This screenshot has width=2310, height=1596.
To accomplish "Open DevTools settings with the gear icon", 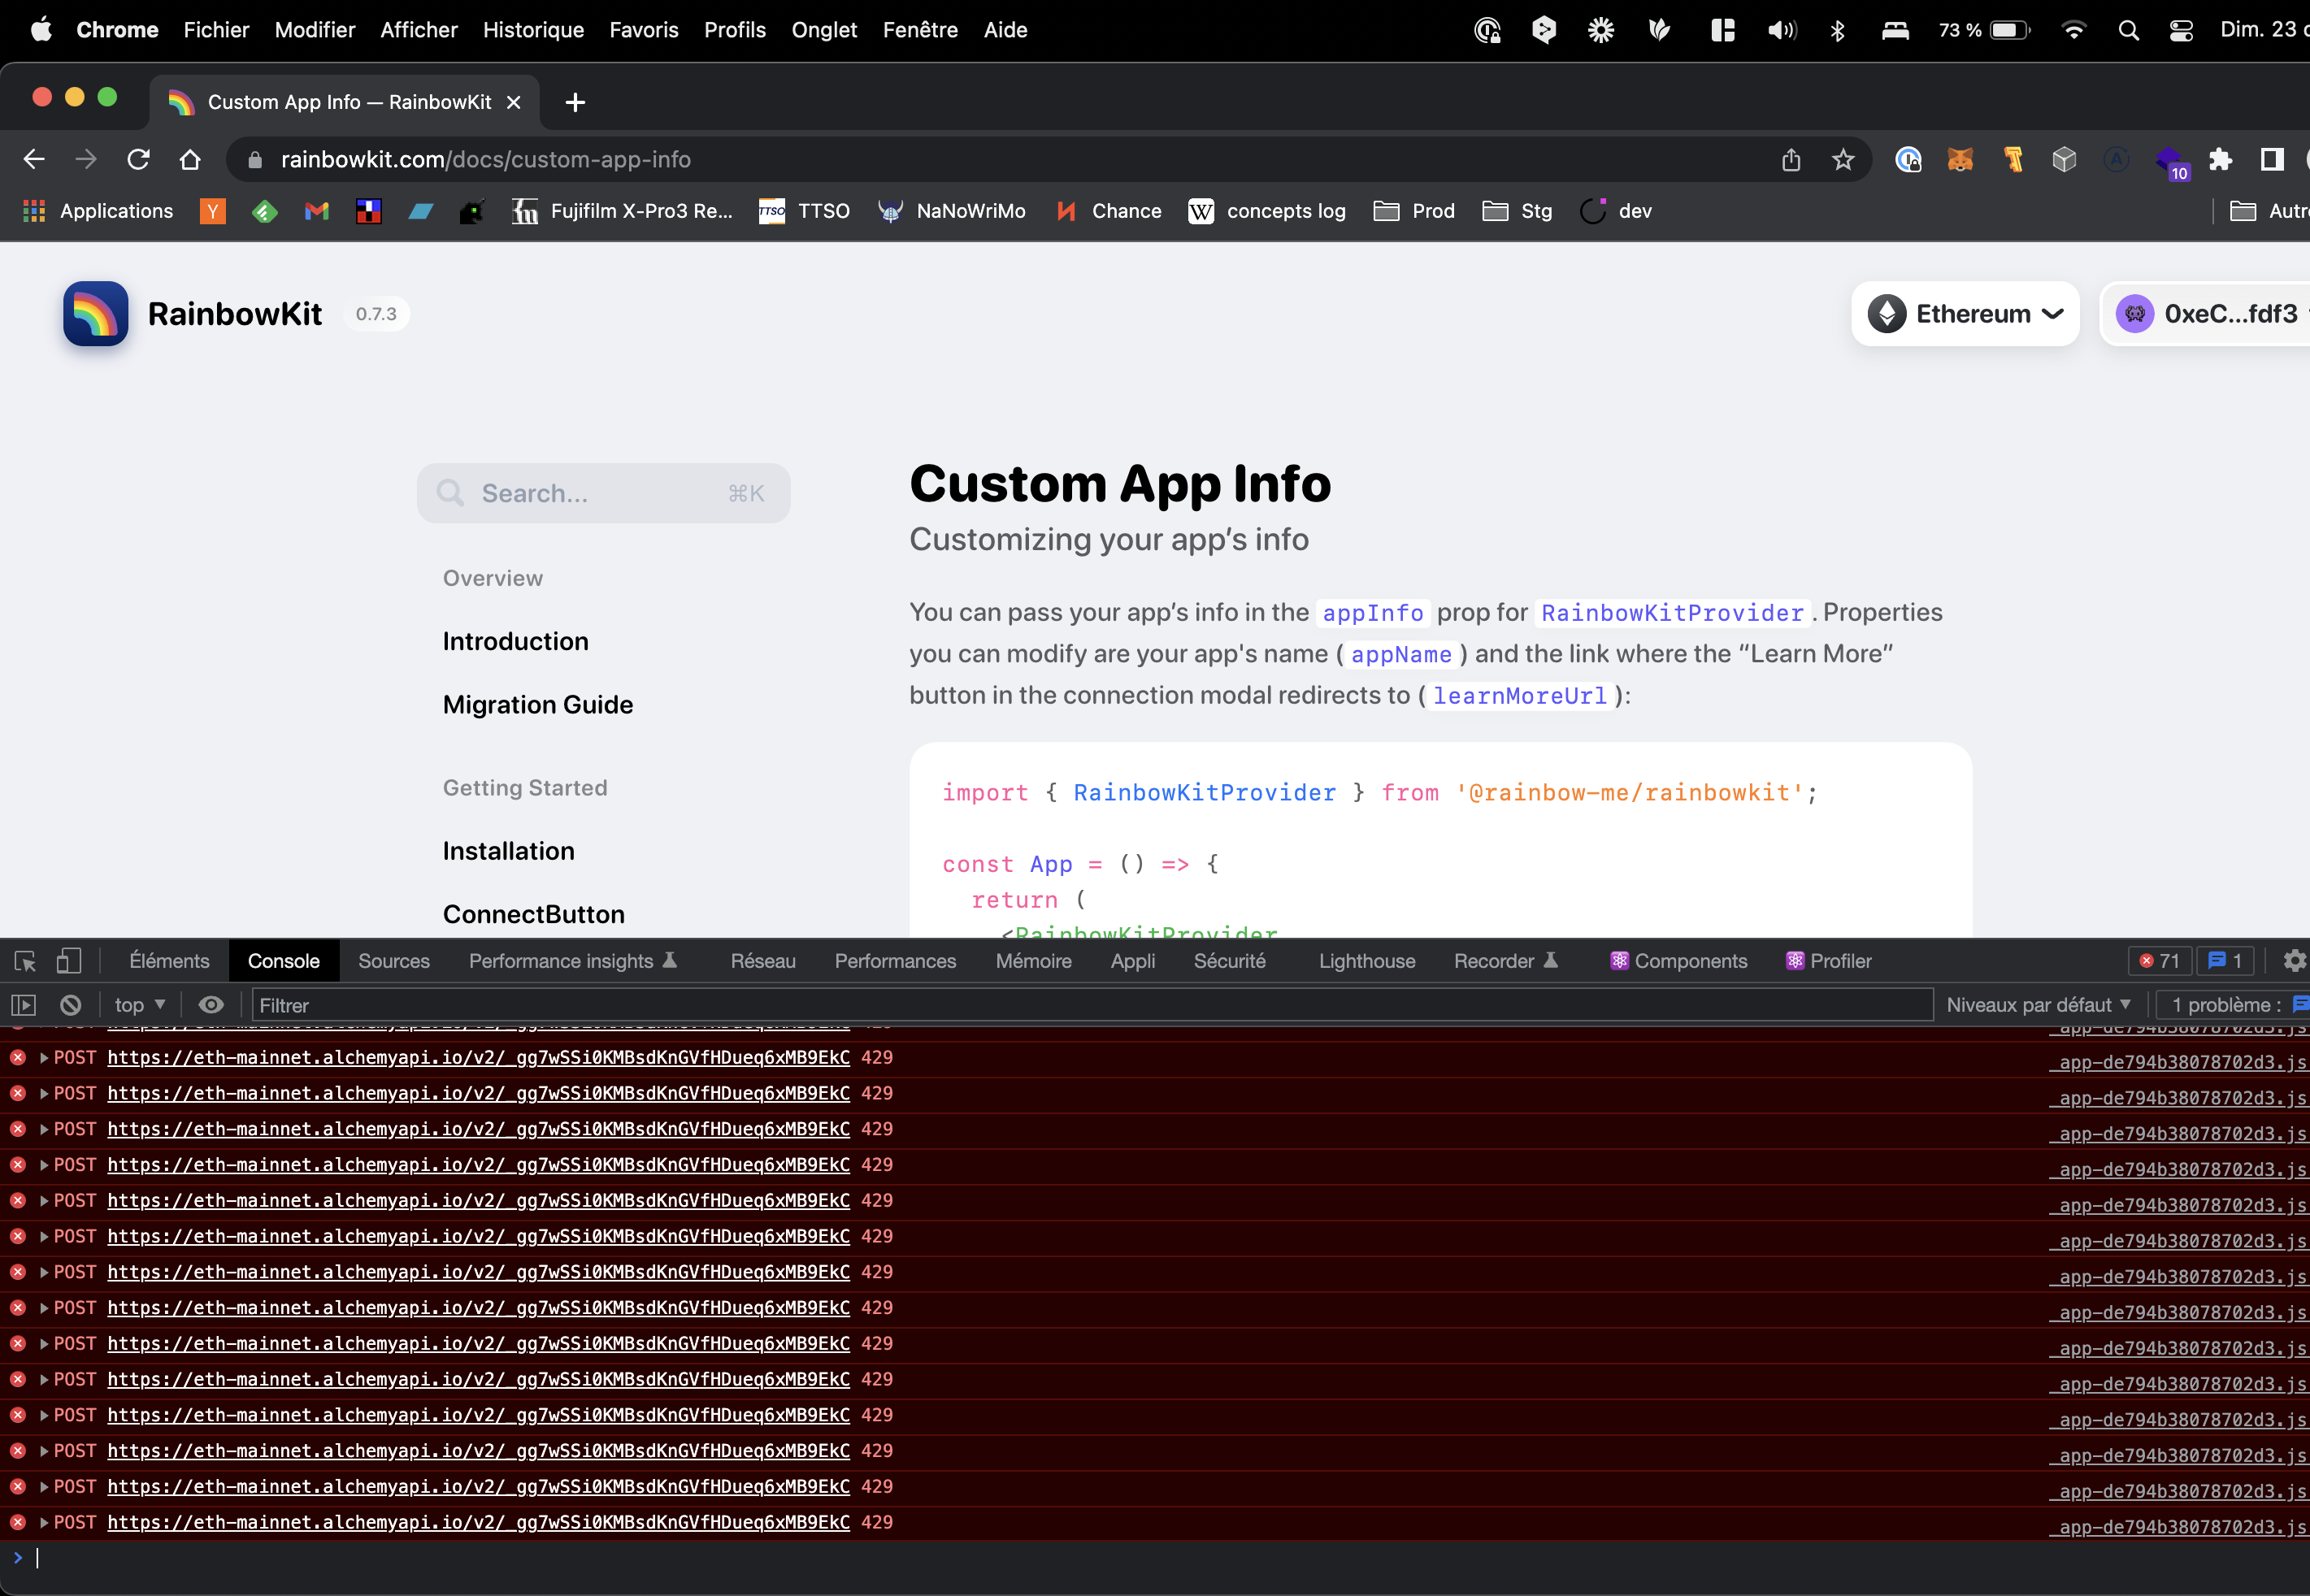I will [2294, 961].
